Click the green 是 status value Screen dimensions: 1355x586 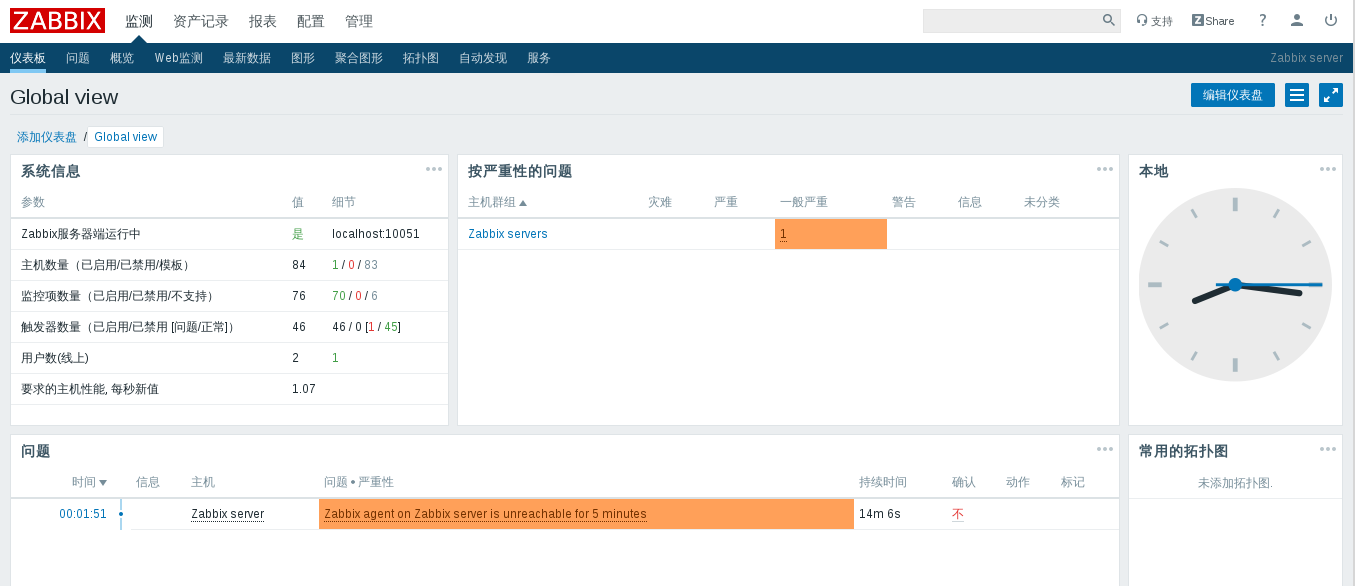point(298,234)
